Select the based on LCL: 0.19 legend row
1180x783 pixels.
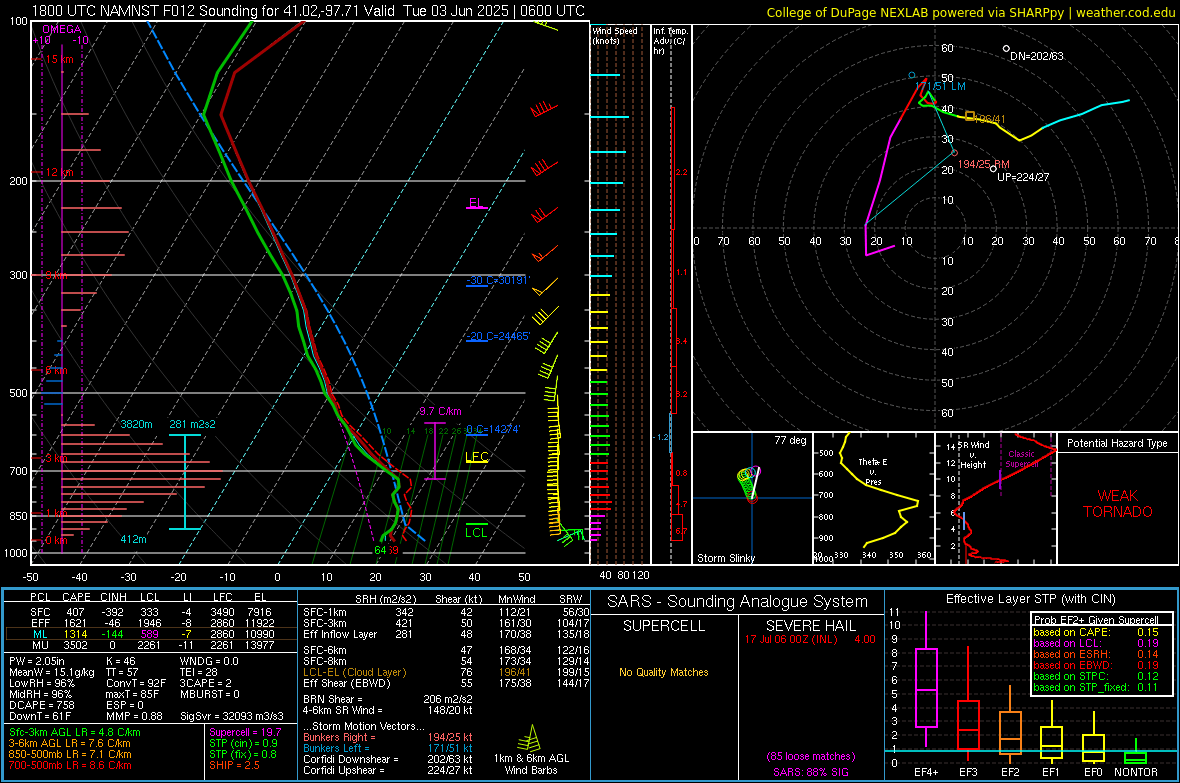click(x=1096, y=643)
